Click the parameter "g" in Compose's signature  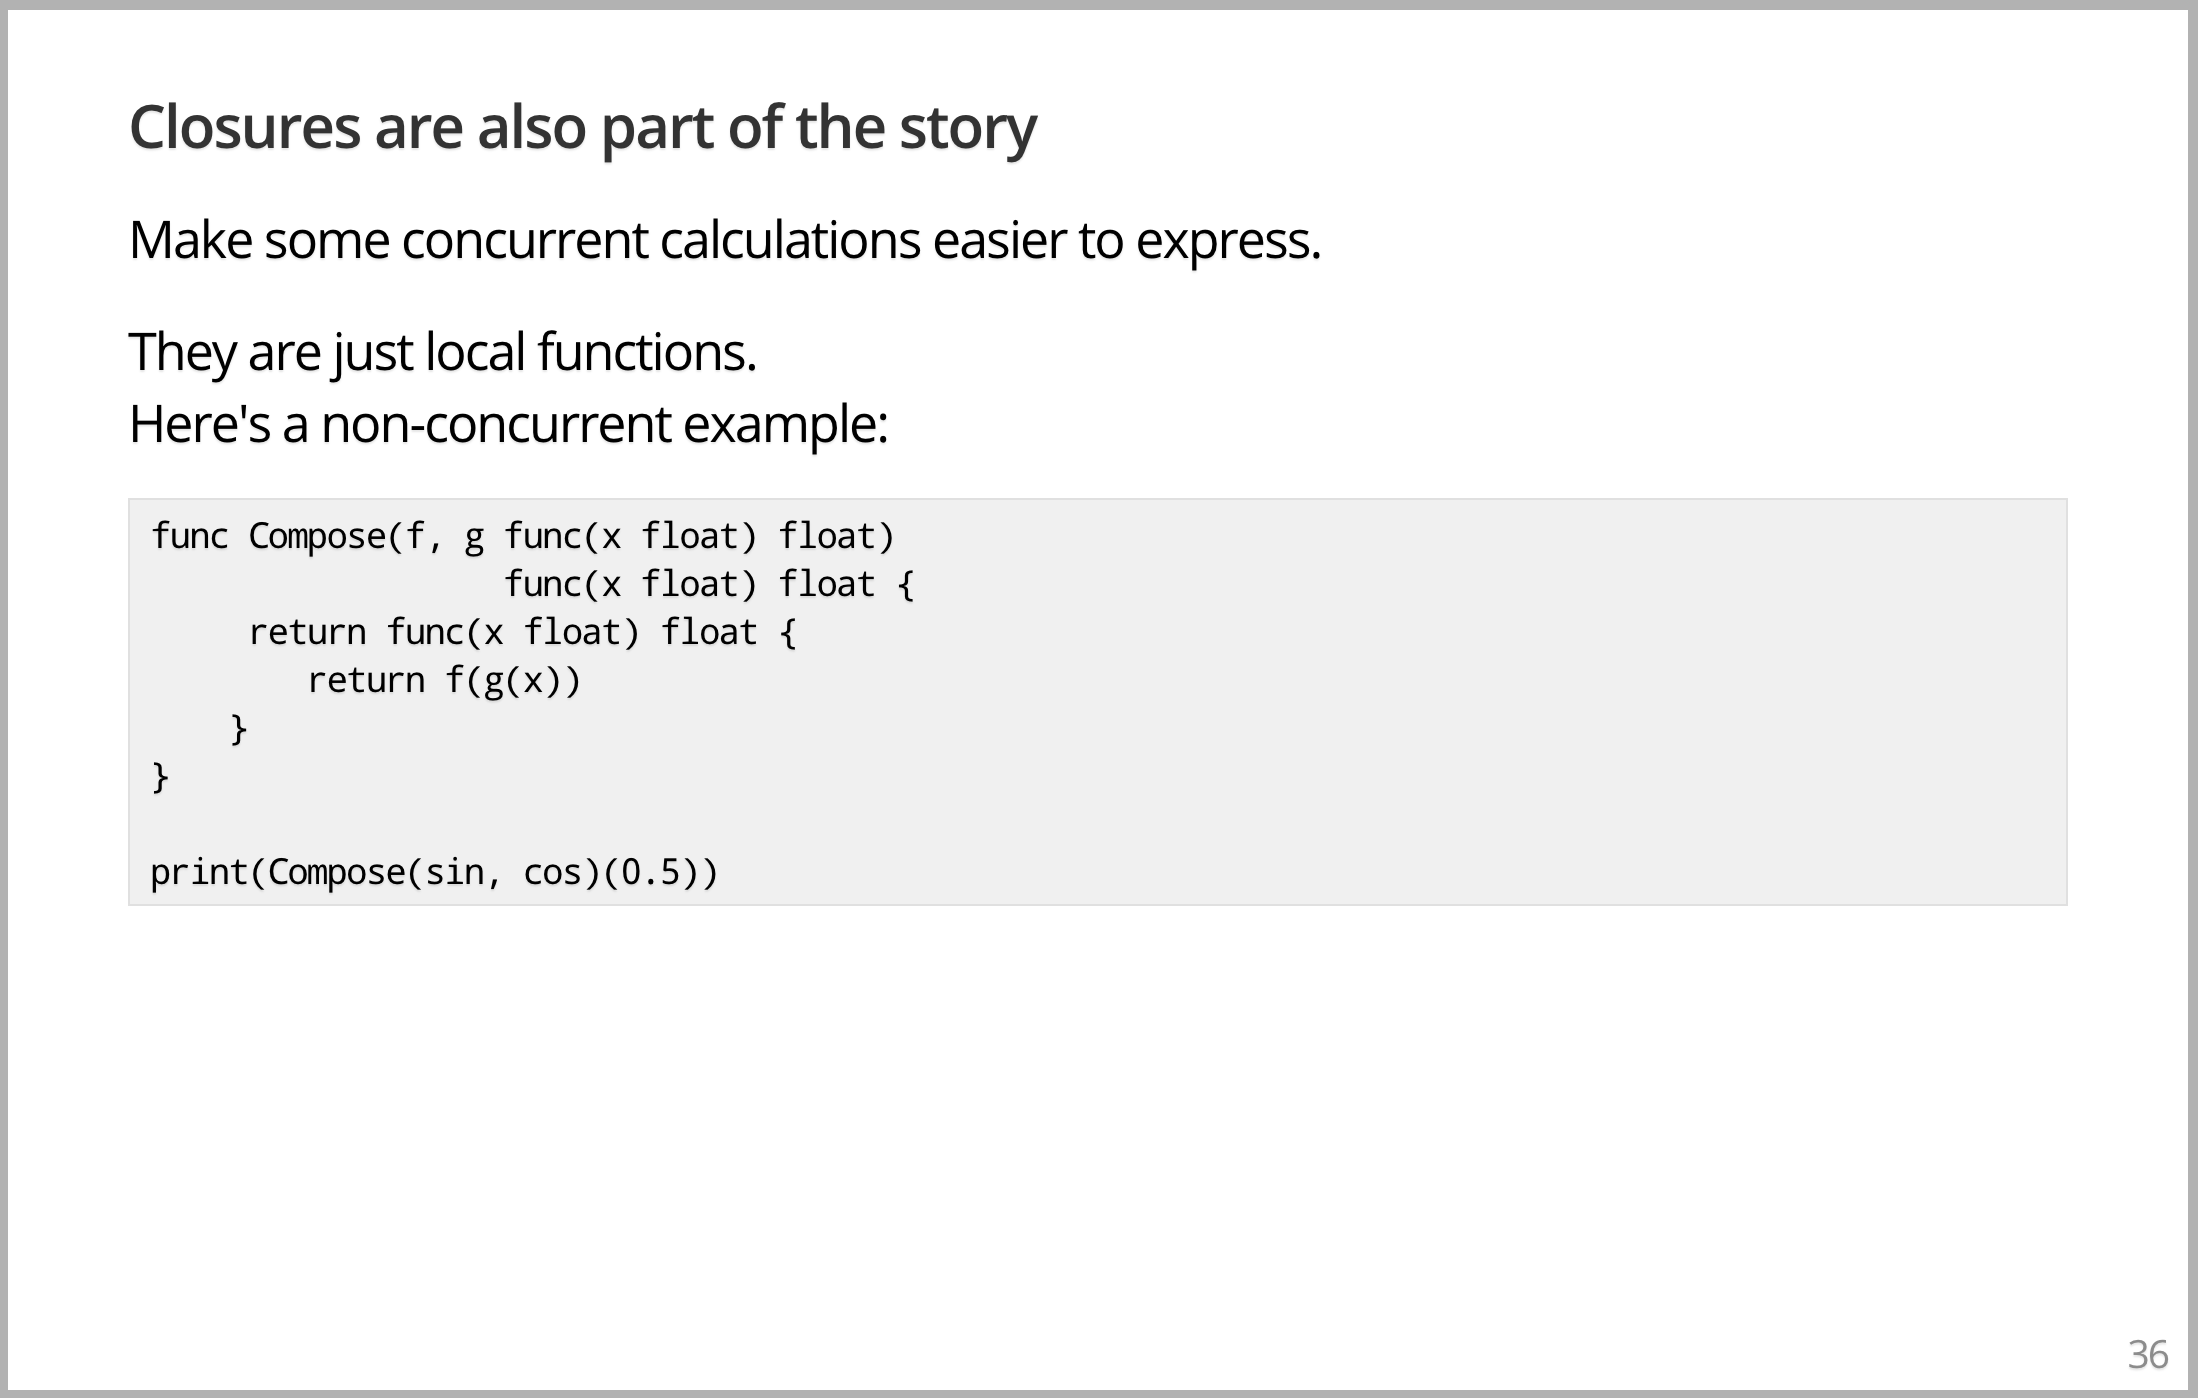pos(474,537)
